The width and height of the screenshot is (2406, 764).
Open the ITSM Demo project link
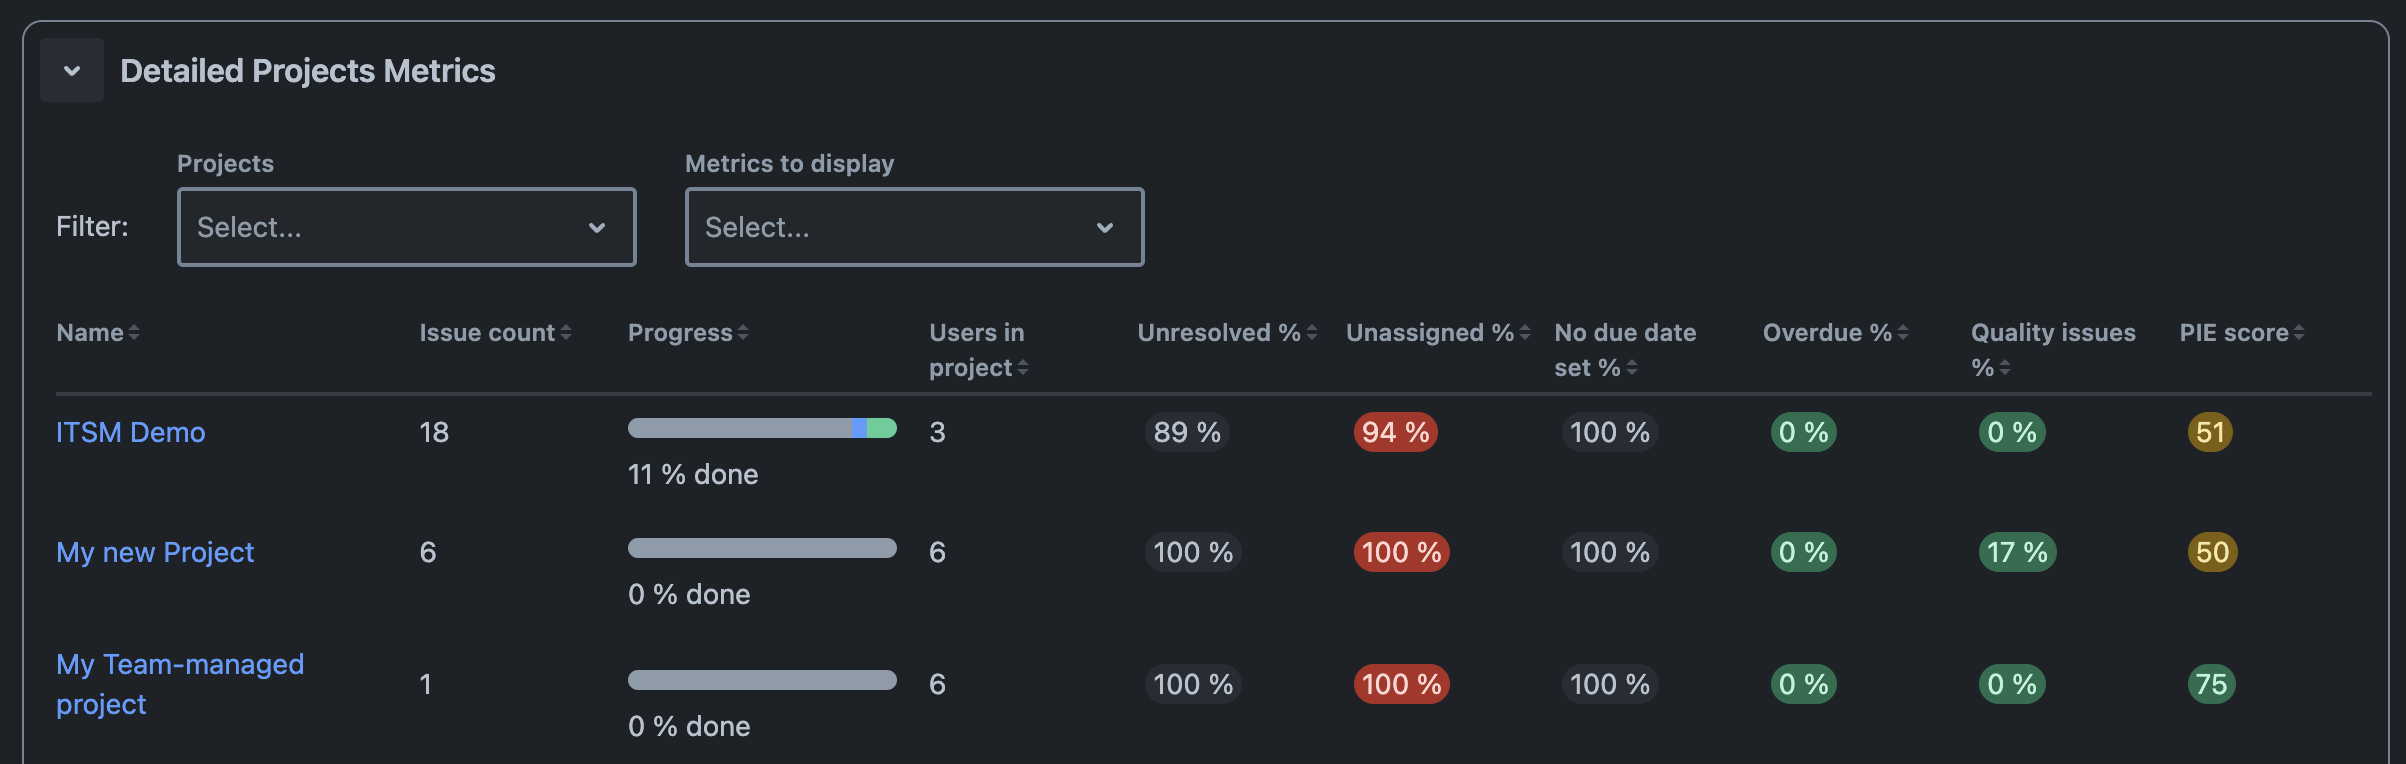(131, 432)
